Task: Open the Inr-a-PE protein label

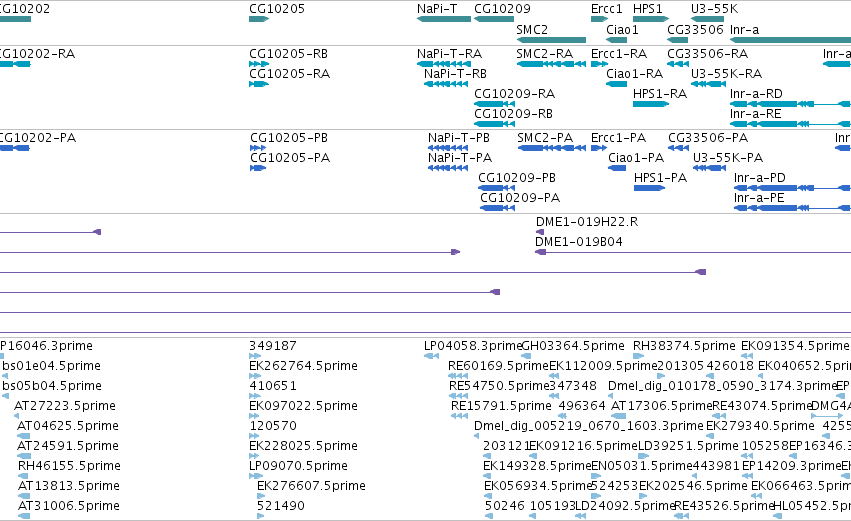Action: [759, 198]
